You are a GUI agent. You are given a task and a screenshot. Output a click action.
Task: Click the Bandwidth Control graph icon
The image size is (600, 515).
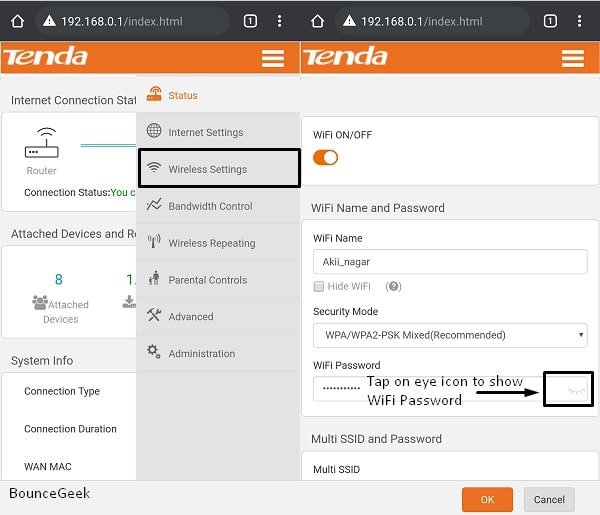pos(154,204)
